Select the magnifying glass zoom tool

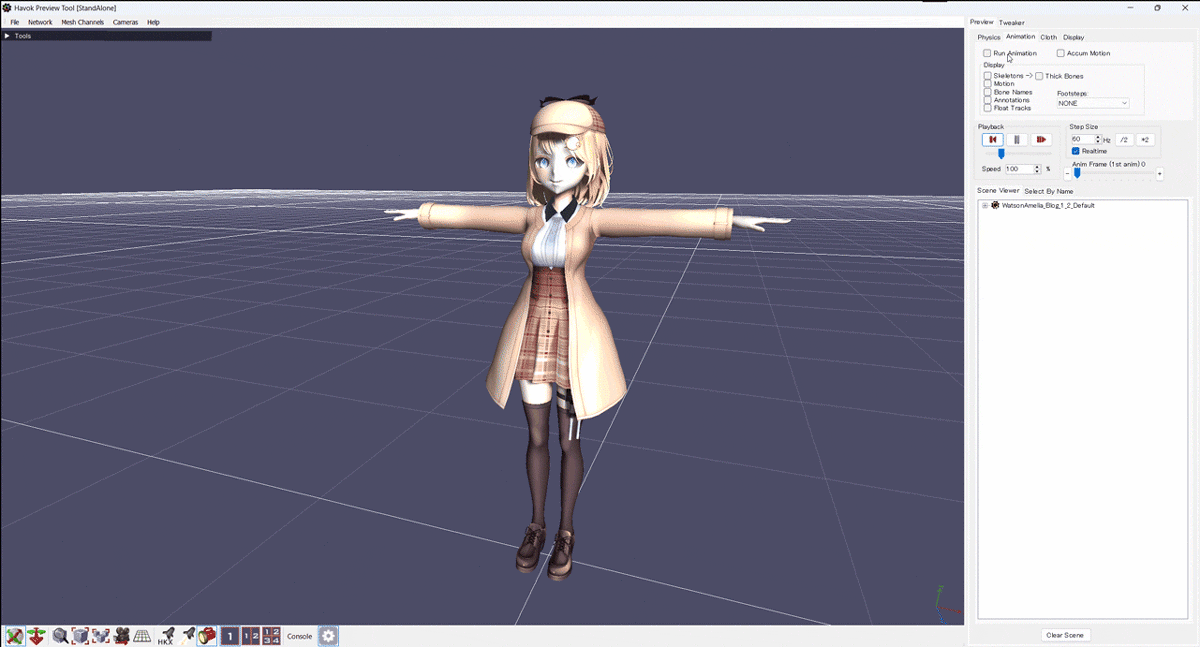[x=60, y=636]
